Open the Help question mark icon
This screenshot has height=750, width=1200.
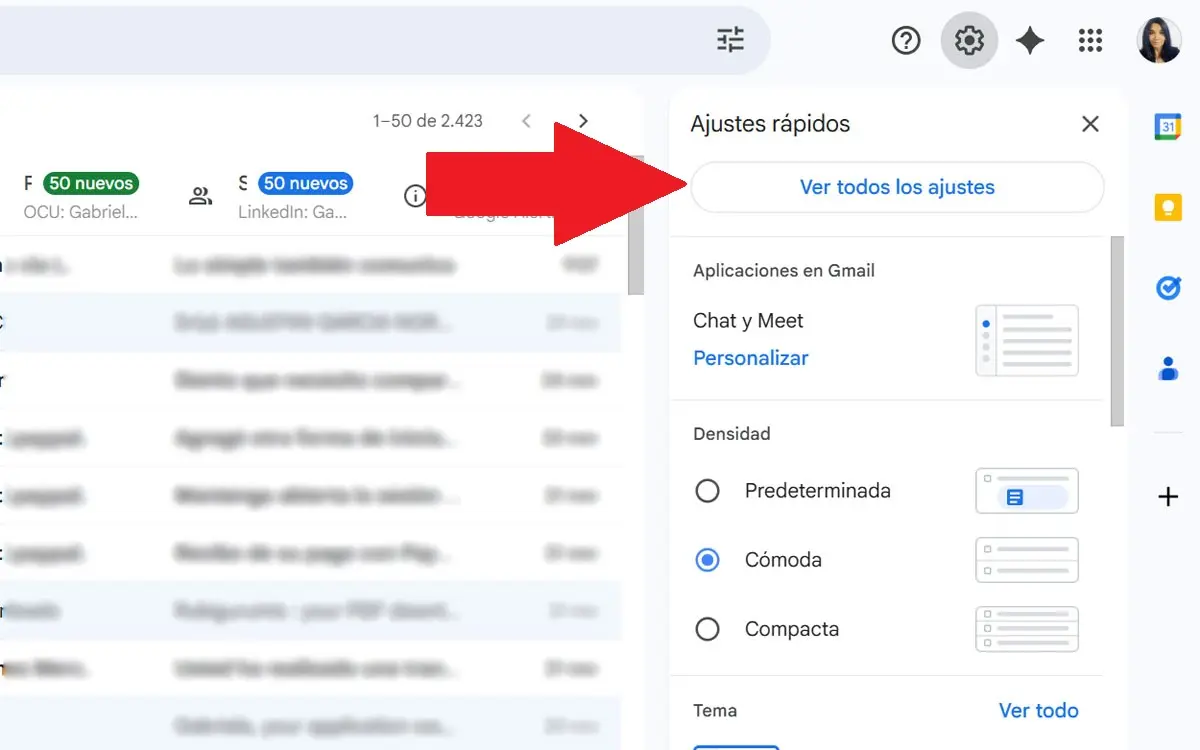click(x=906, y=40)
